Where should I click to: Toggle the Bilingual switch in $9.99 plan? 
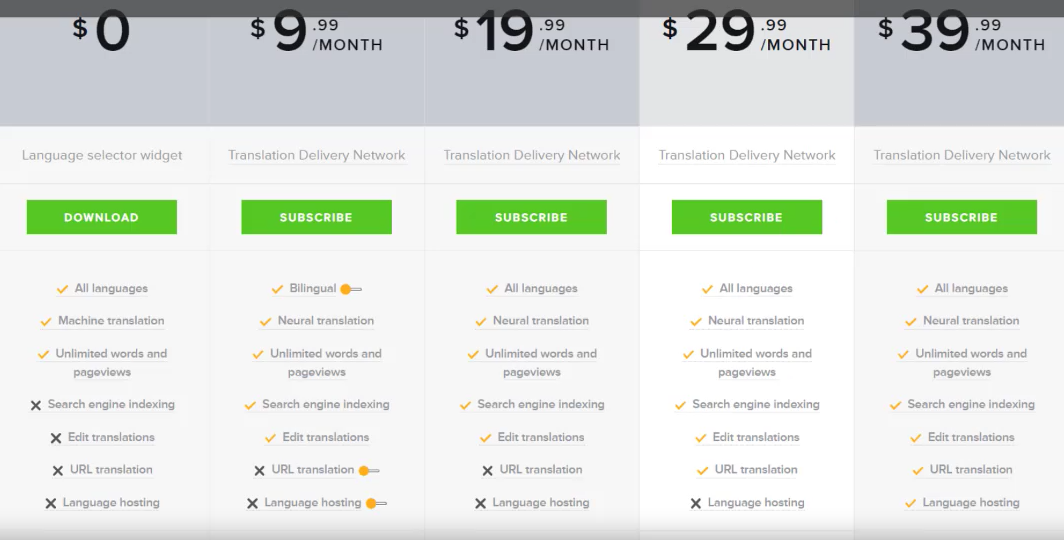[x=350, y=289]
